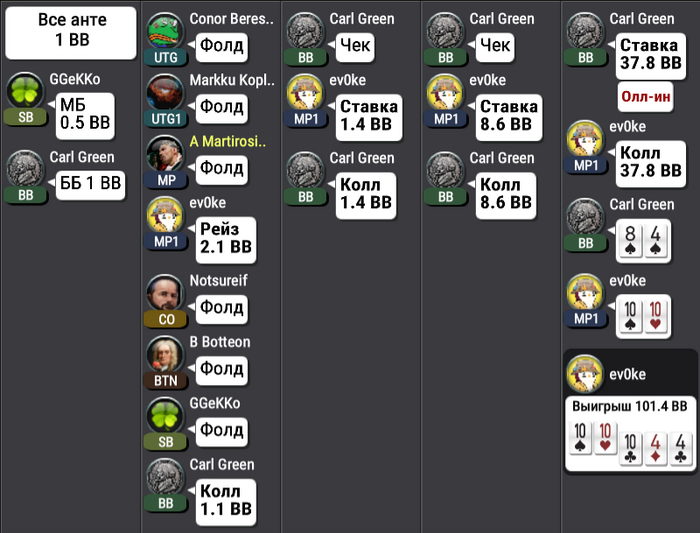Screen dimensions: 700x533
Task: Click the yellow A Martirosi player name
Action: 228,142
